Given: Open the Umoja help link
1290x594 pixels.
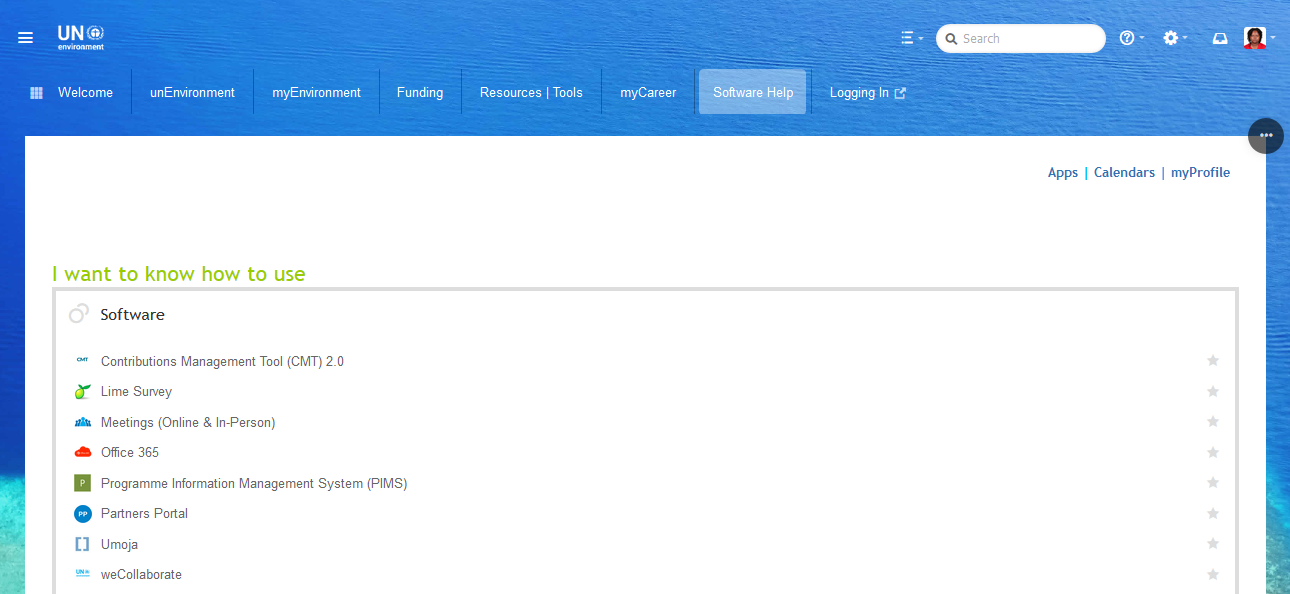Looking at the screenshot, I should (119, 545).
